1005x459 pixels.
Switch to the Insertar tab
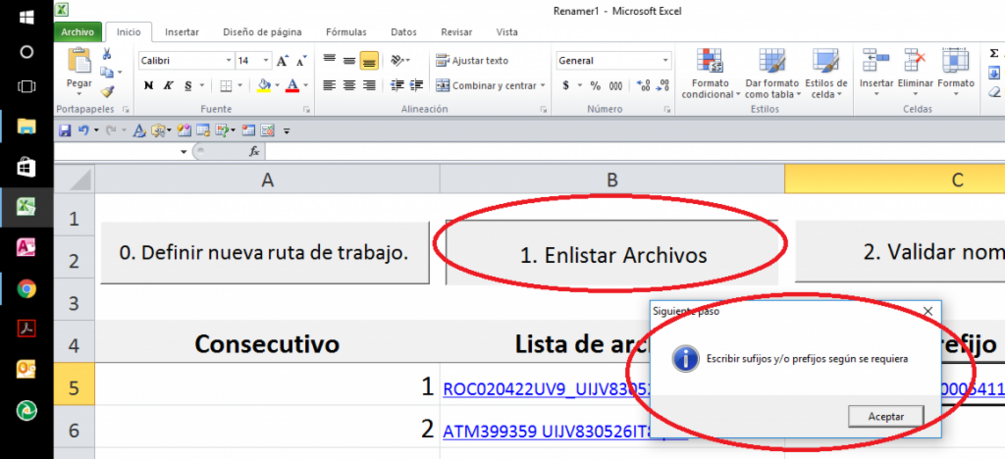tap(182, 32)
